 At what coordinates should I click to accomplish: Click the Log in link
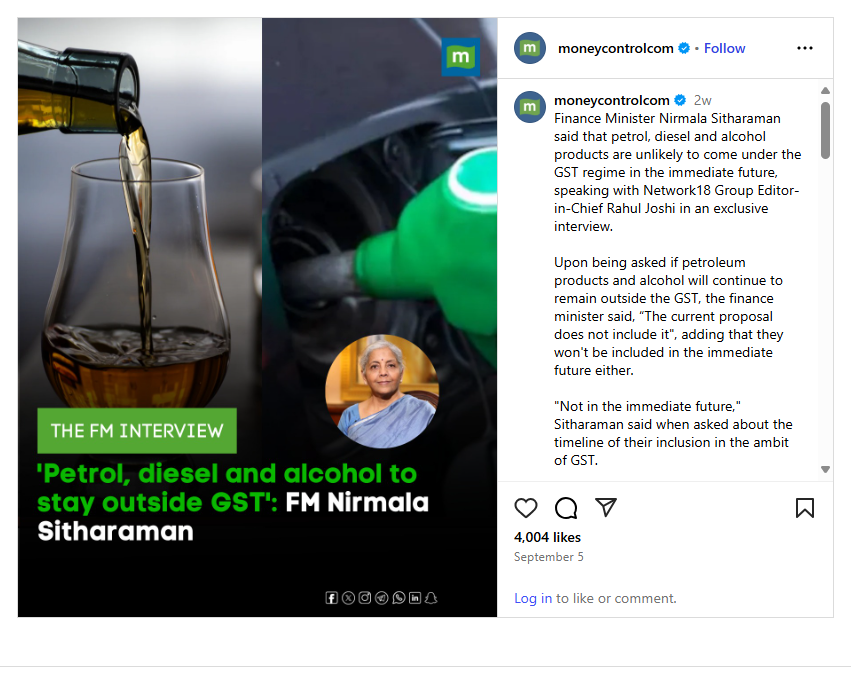click(532, 598)
